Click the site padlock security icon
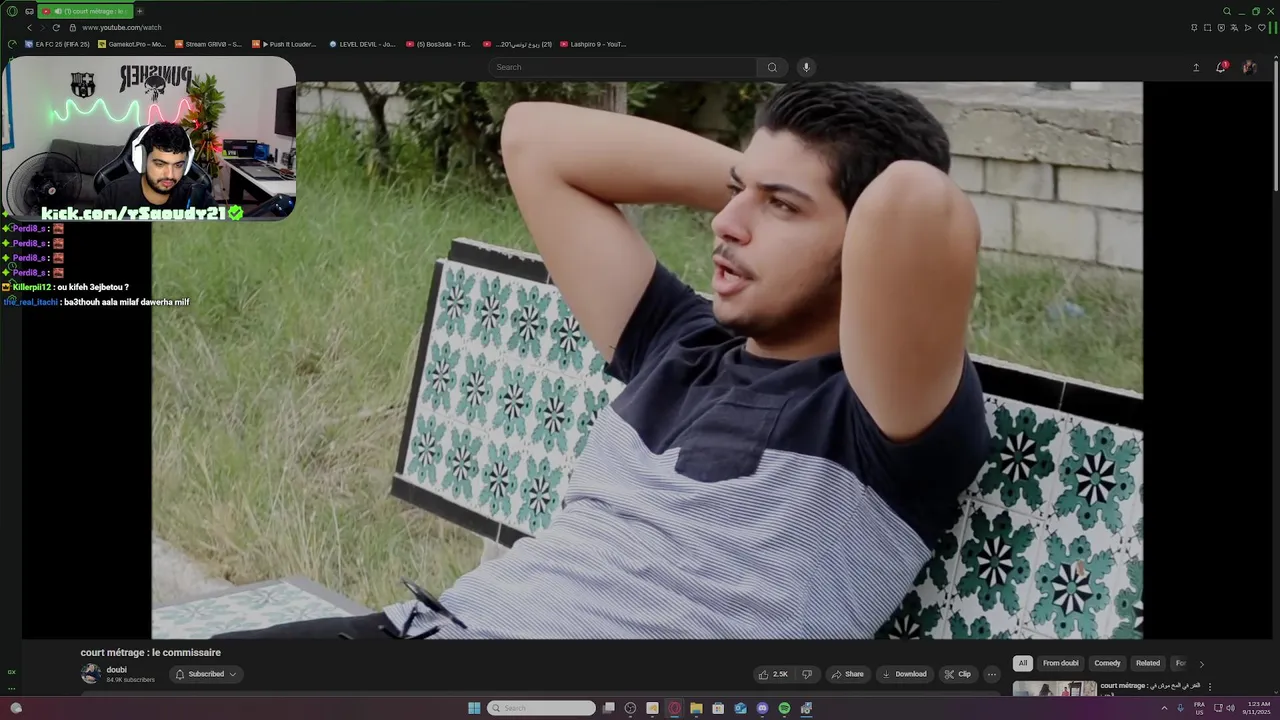This screenshot has width=1280, height=720. (x=72, y=27)
